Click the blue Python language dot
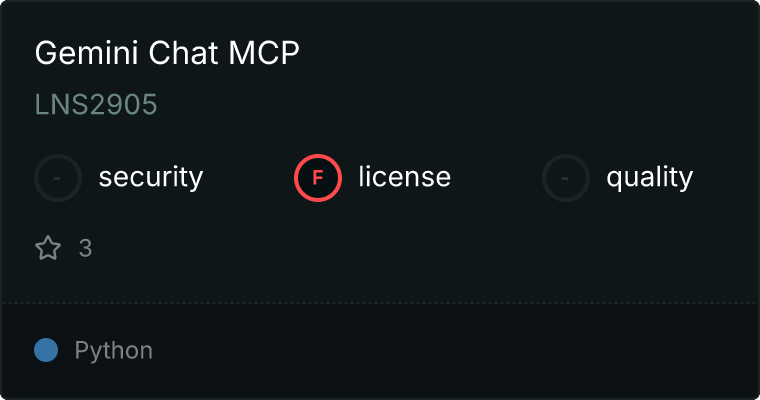Image resolution: width=760 pixels, height=400 pixels. [x=46, y=350]
